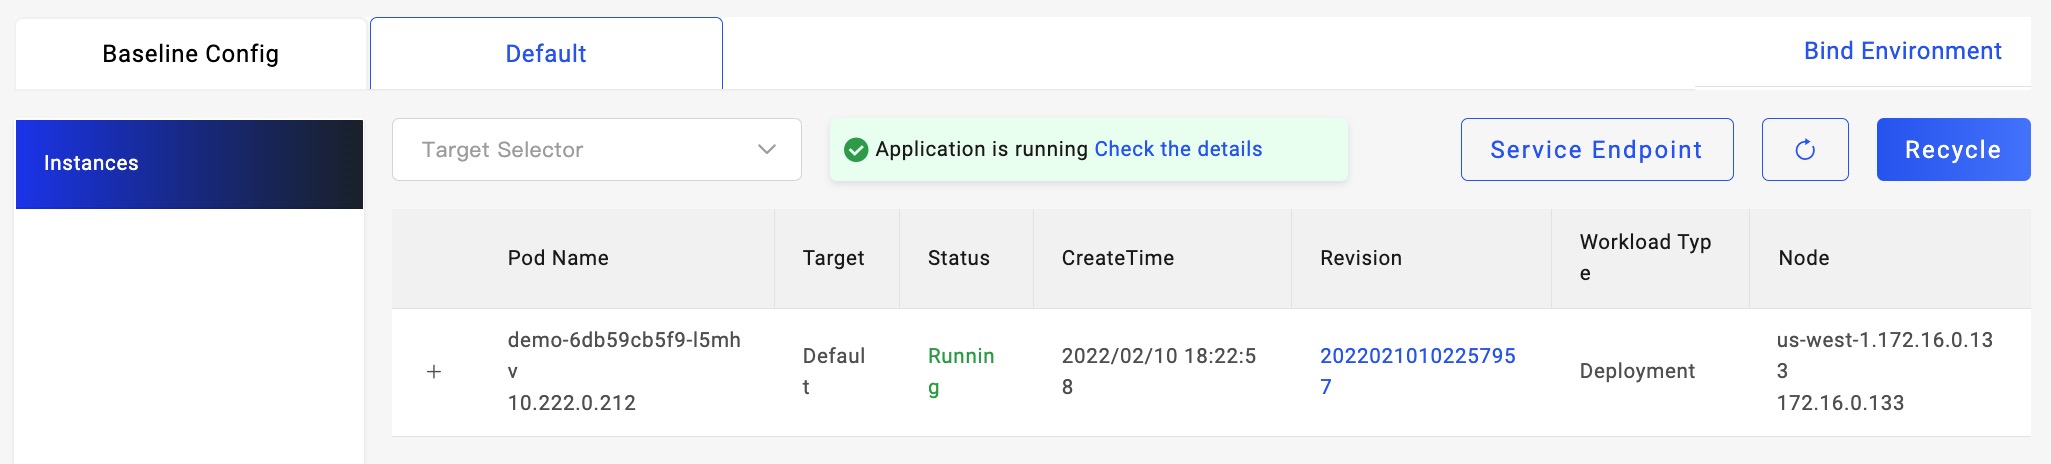Viewport: 2051px width, 464px height.
Task: Open revision 20220210102257957 link
Action: pos(1417,371)
